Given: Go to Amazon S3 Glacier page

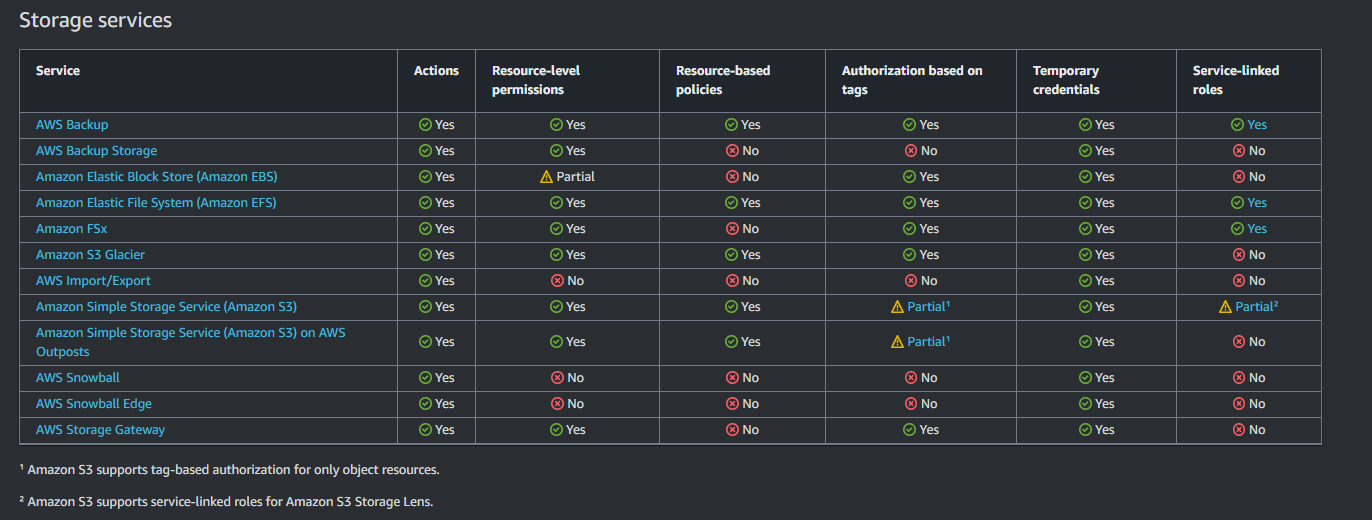Looking at the screenshot, I should coord(90,255).
